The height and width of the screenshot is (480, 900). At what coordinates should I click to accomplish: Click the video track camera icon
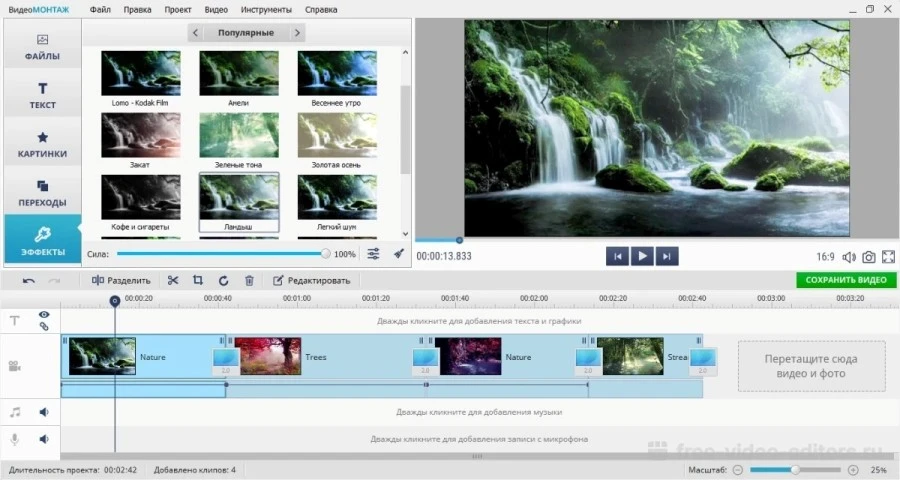(15, 366)
